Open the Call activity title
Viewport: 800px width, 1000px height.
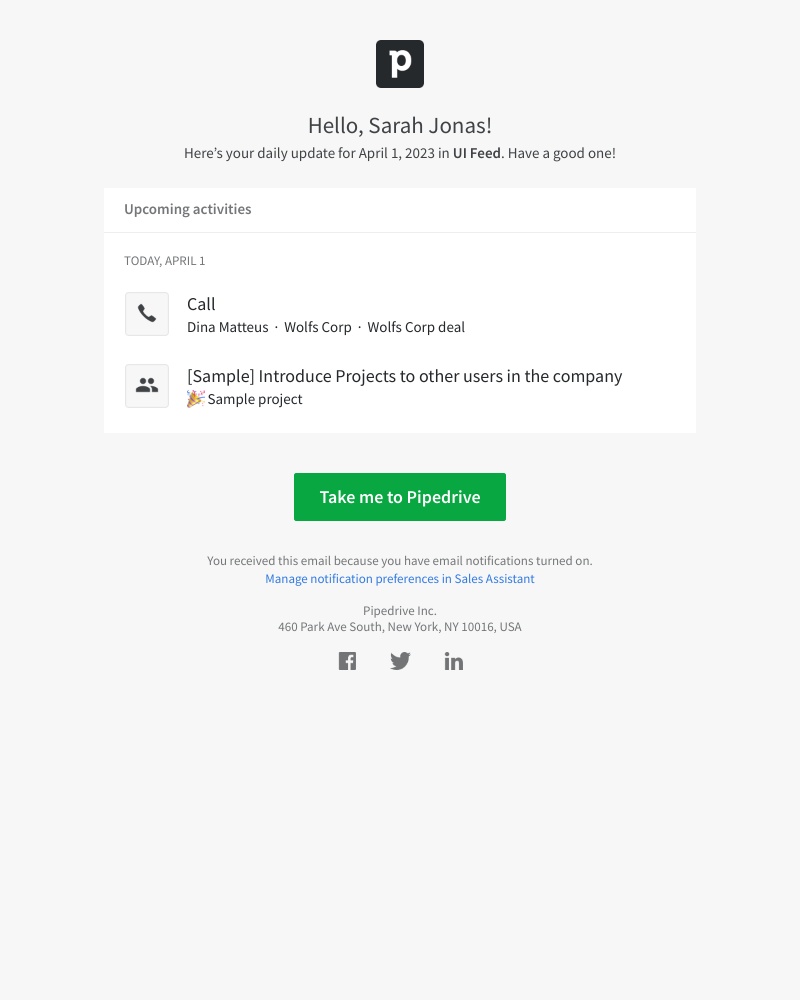point(201,304)
